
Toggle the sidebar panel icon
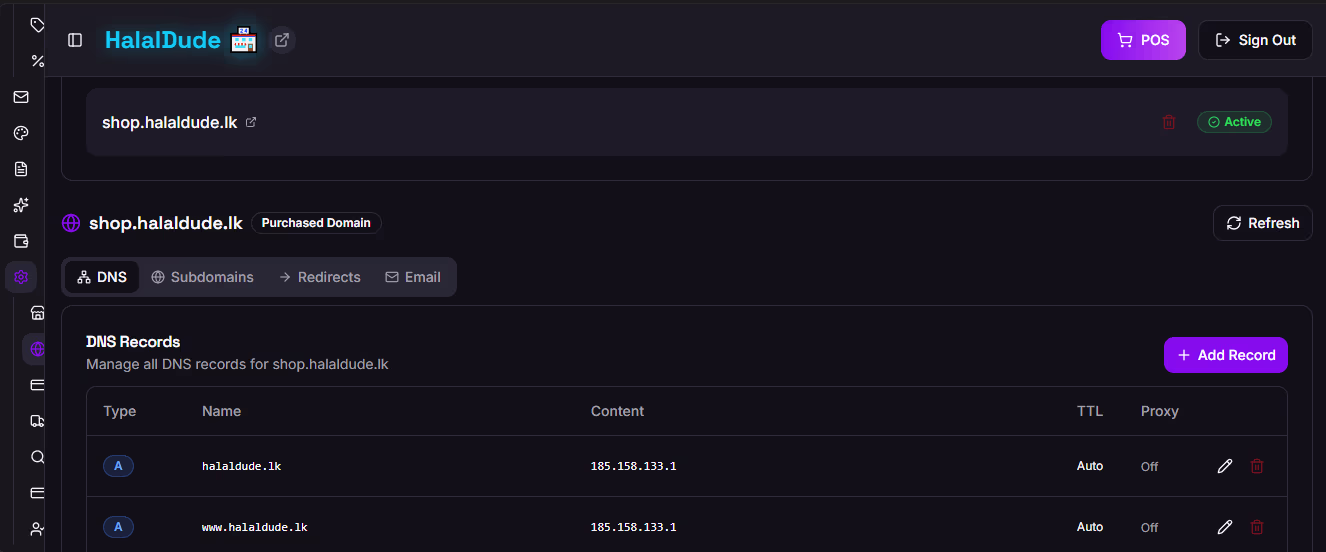[75, 40]
